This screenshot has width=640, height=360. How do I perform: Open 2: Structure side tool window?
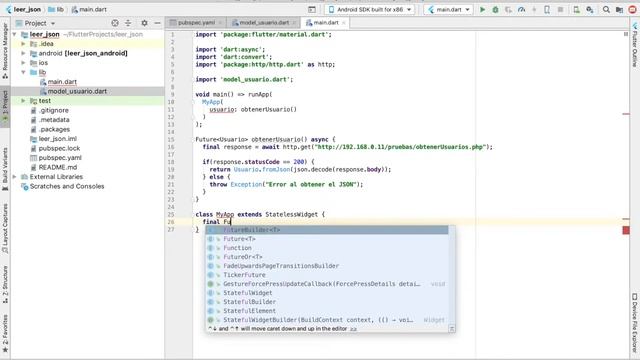[5, 284]
